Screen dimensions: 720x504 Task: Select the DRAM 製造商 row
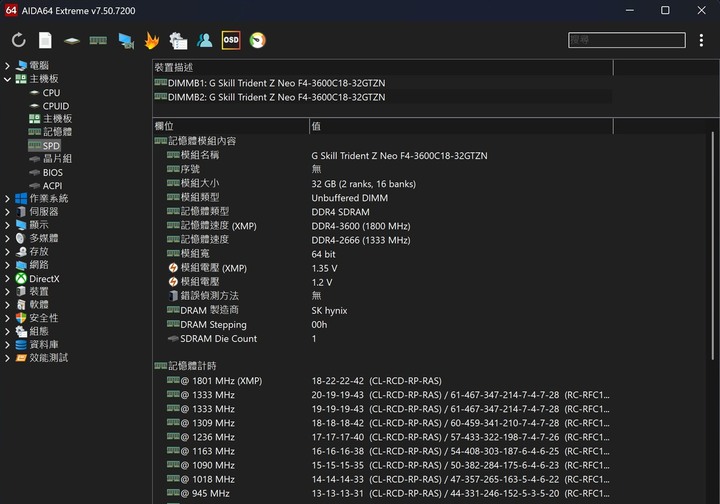click(382, 310)
